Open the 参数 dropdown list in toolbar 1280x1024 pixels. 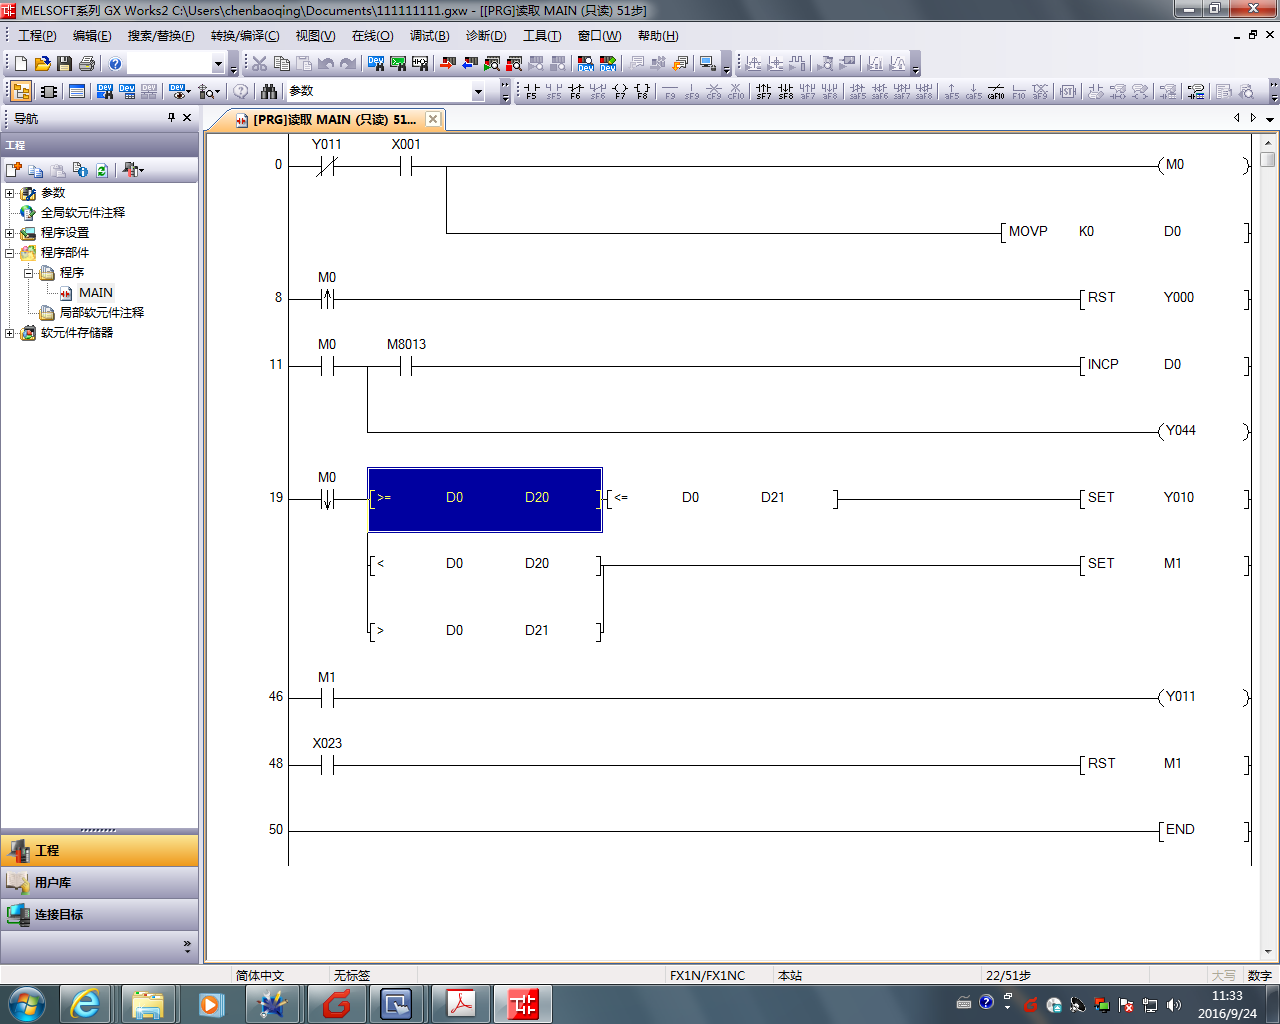coord(478,92)
